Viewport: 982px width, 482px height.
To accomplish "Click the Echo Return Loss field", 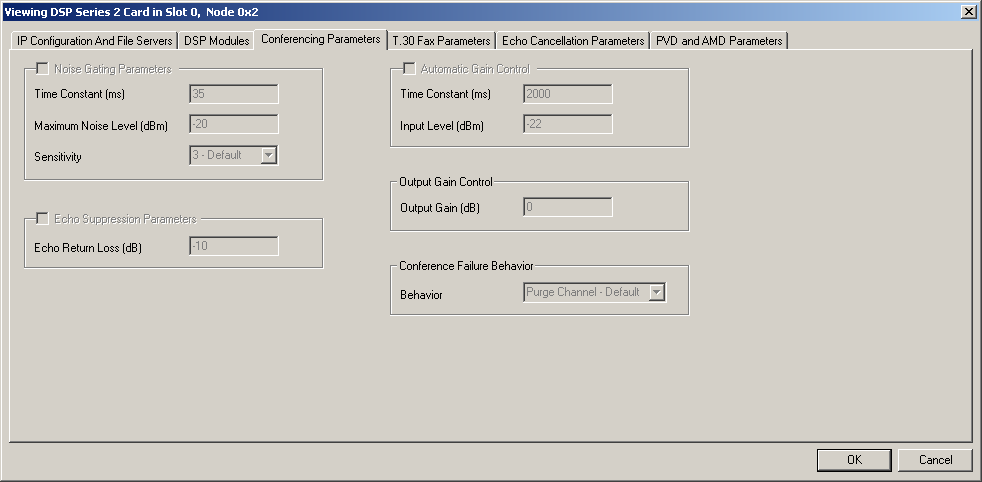I will coord(233,246).
